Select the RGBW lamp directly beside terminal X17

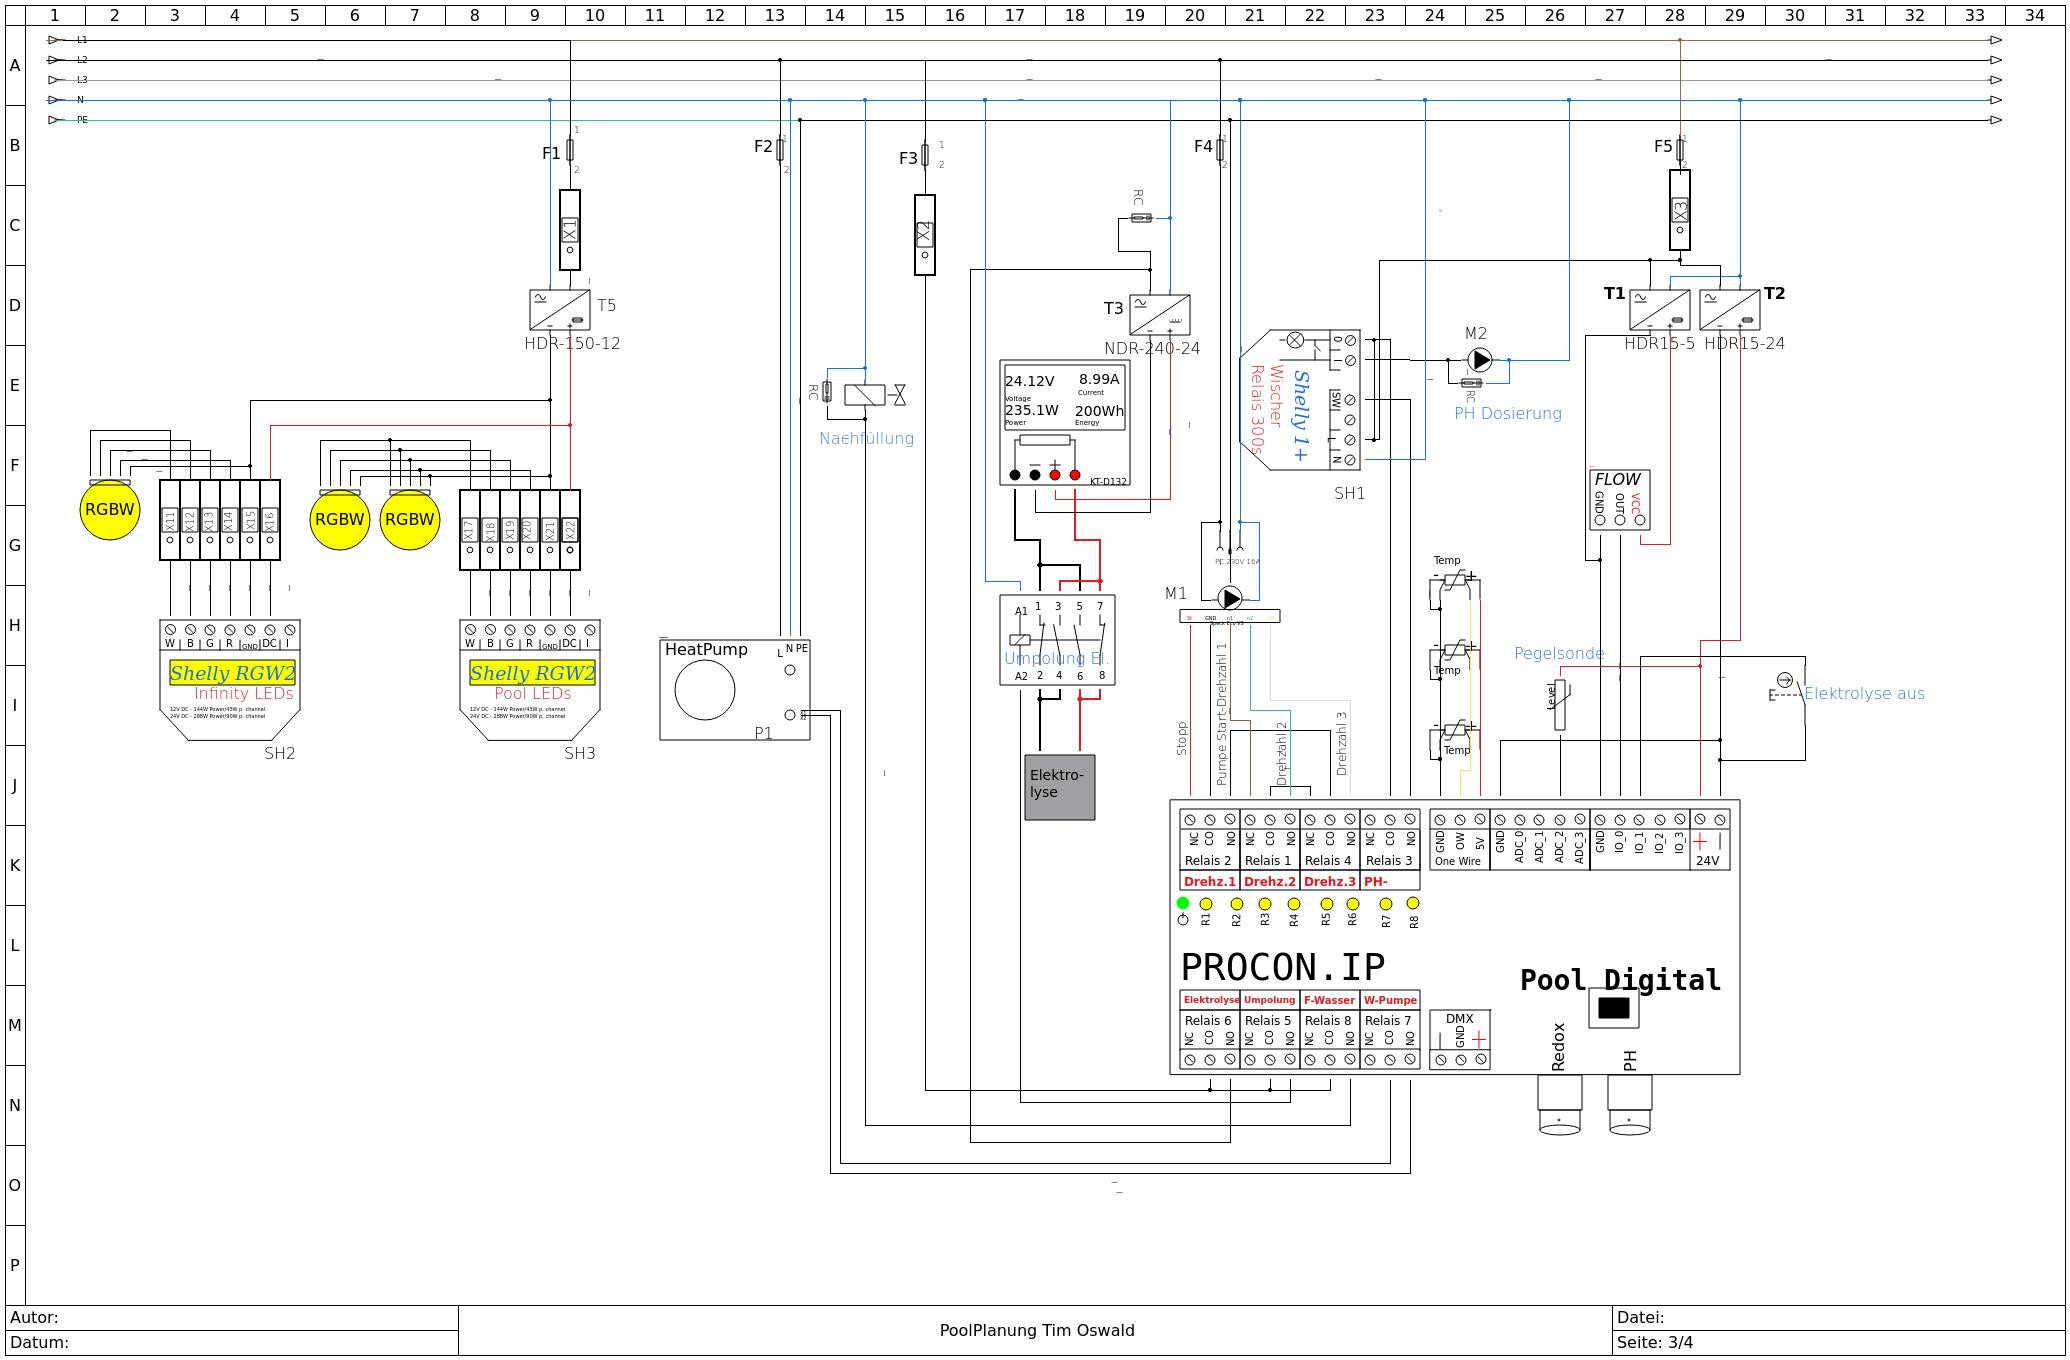click(410, 520)
